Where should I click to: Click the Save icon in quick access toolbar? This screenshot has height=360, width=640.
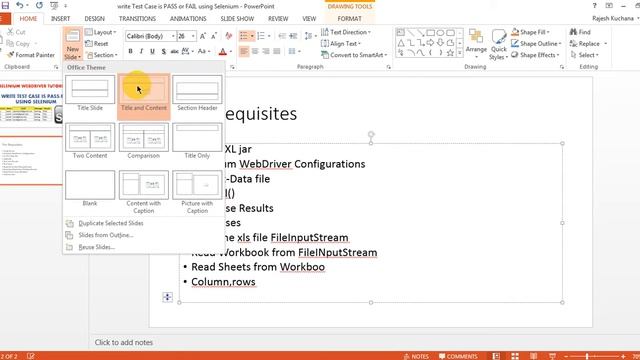click(5, 5)
